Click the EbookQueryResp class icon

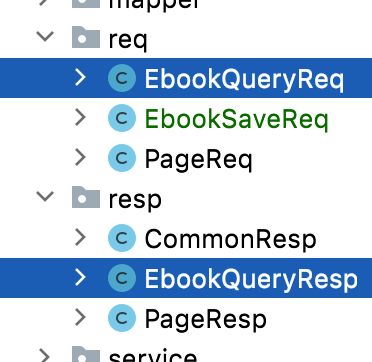(x=122, y=278)
